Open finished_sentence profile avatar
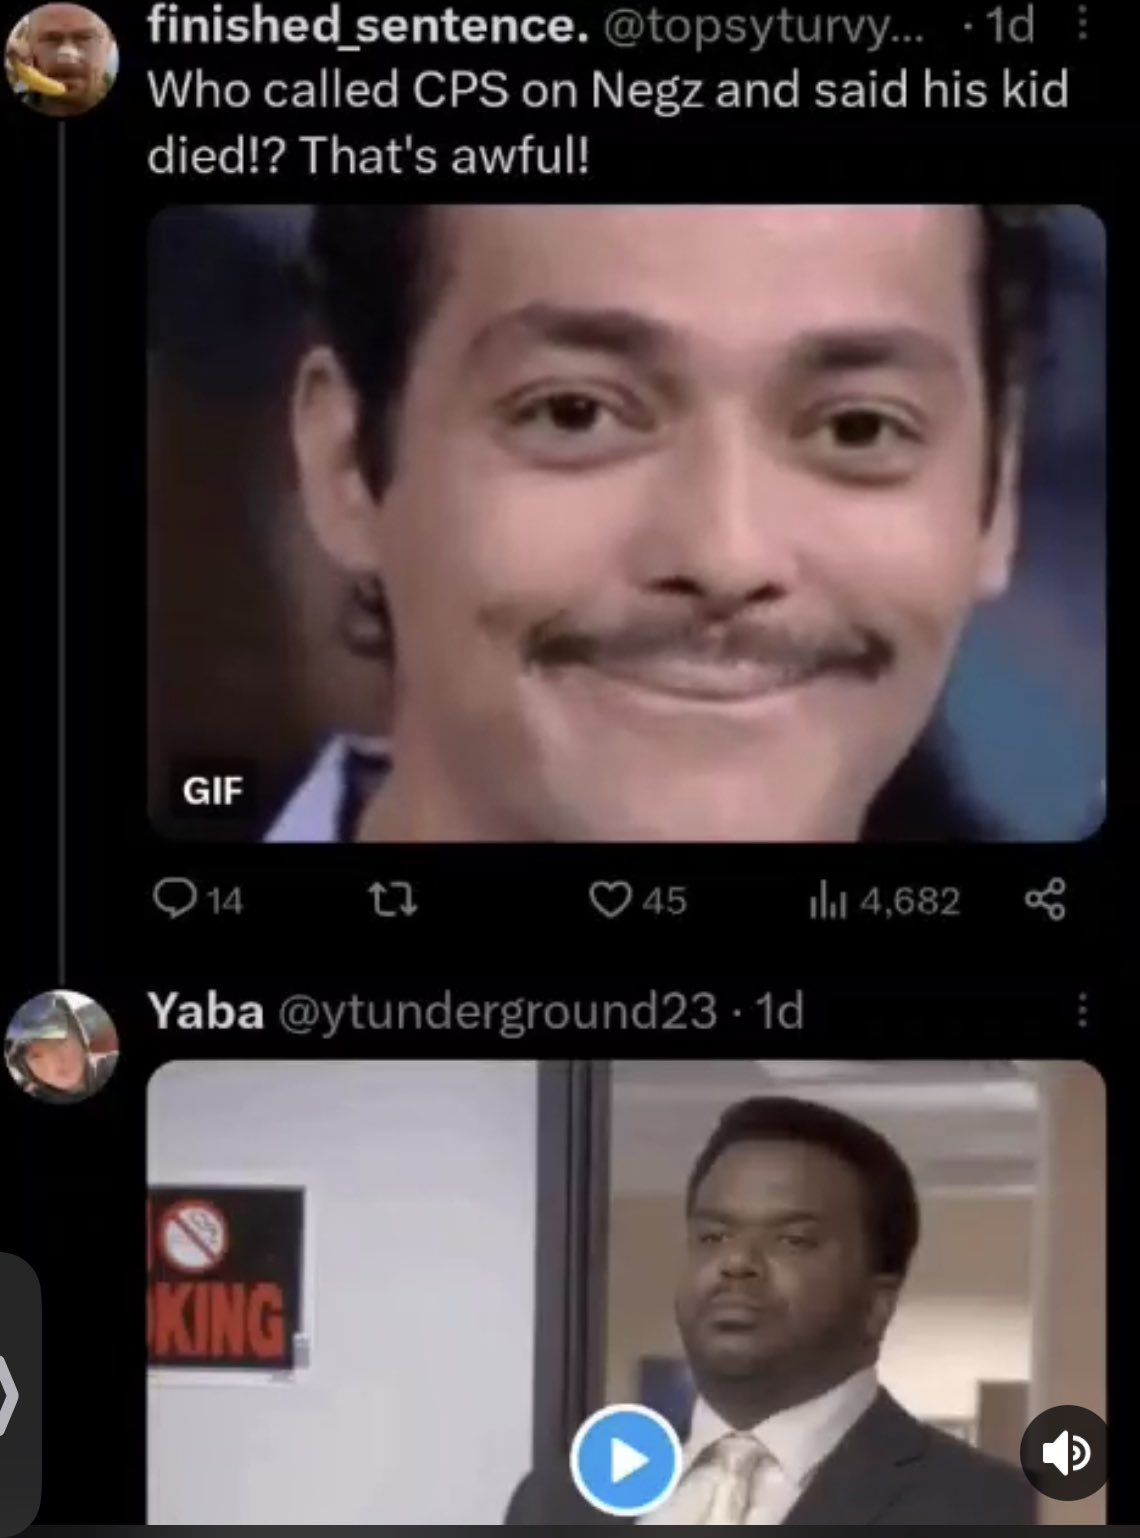This screenshot has height=1538, width=1140. pos(61,58)
